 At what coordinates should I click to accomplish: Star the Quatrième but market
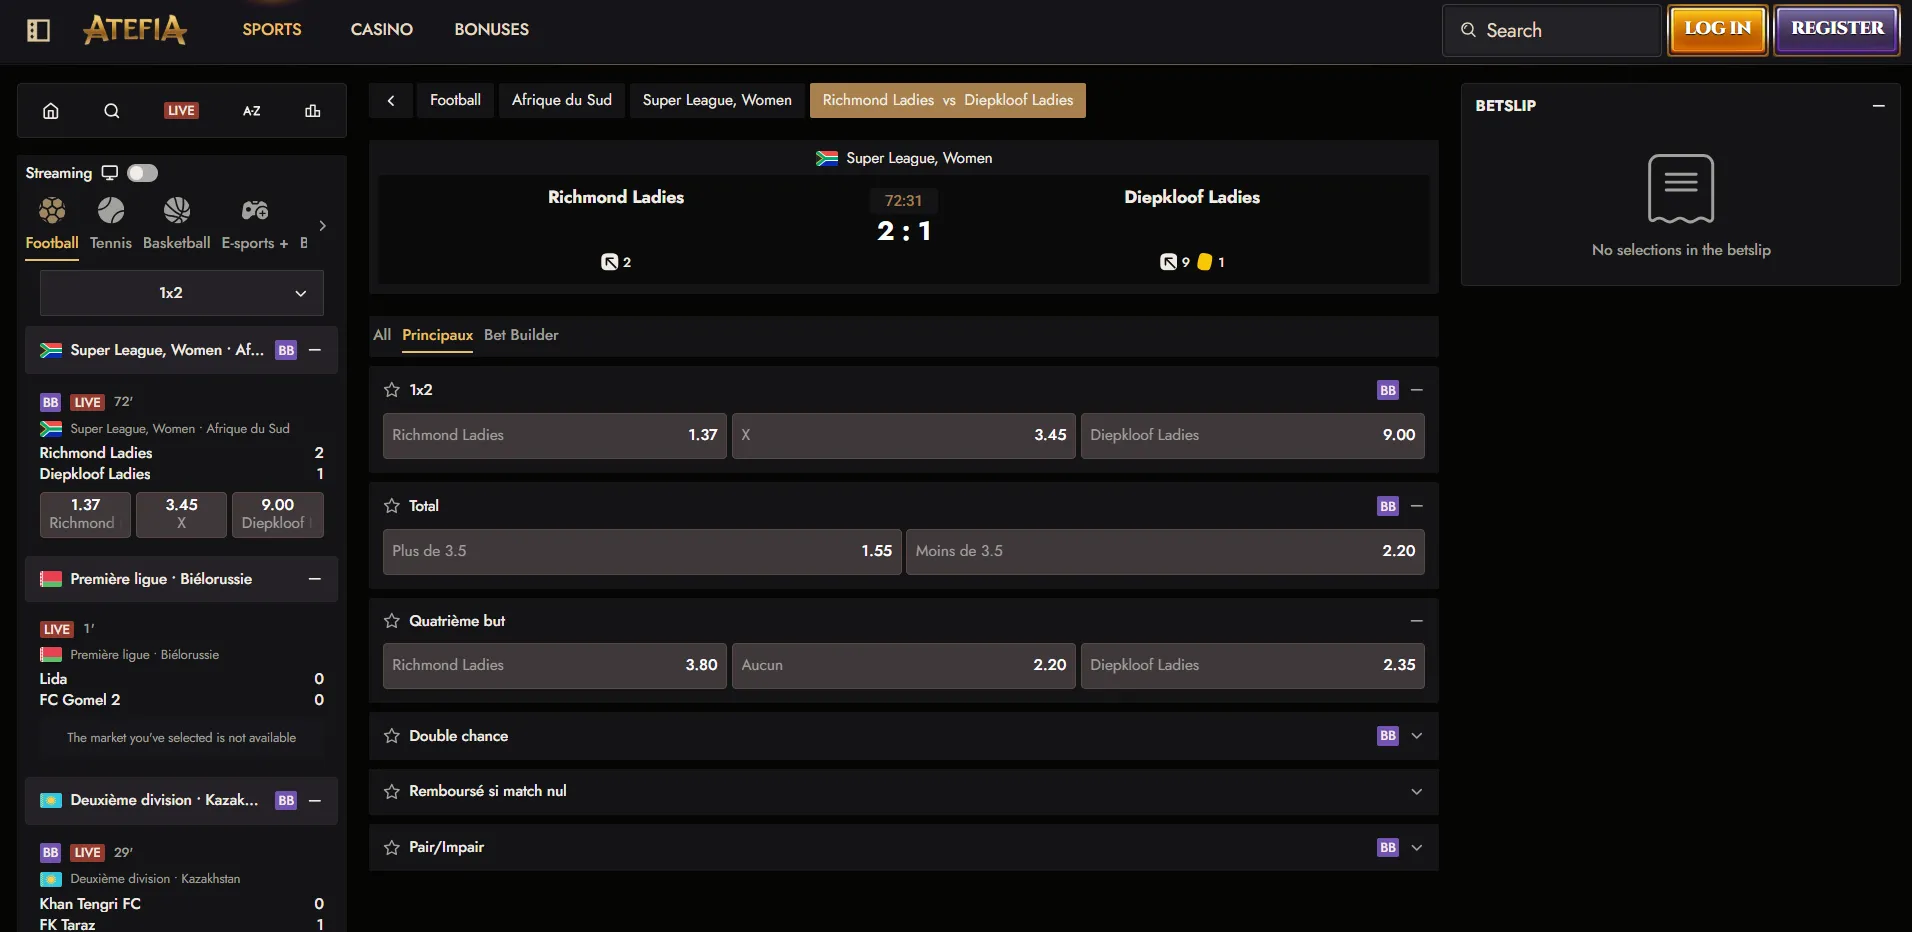[x=392, y=621]
